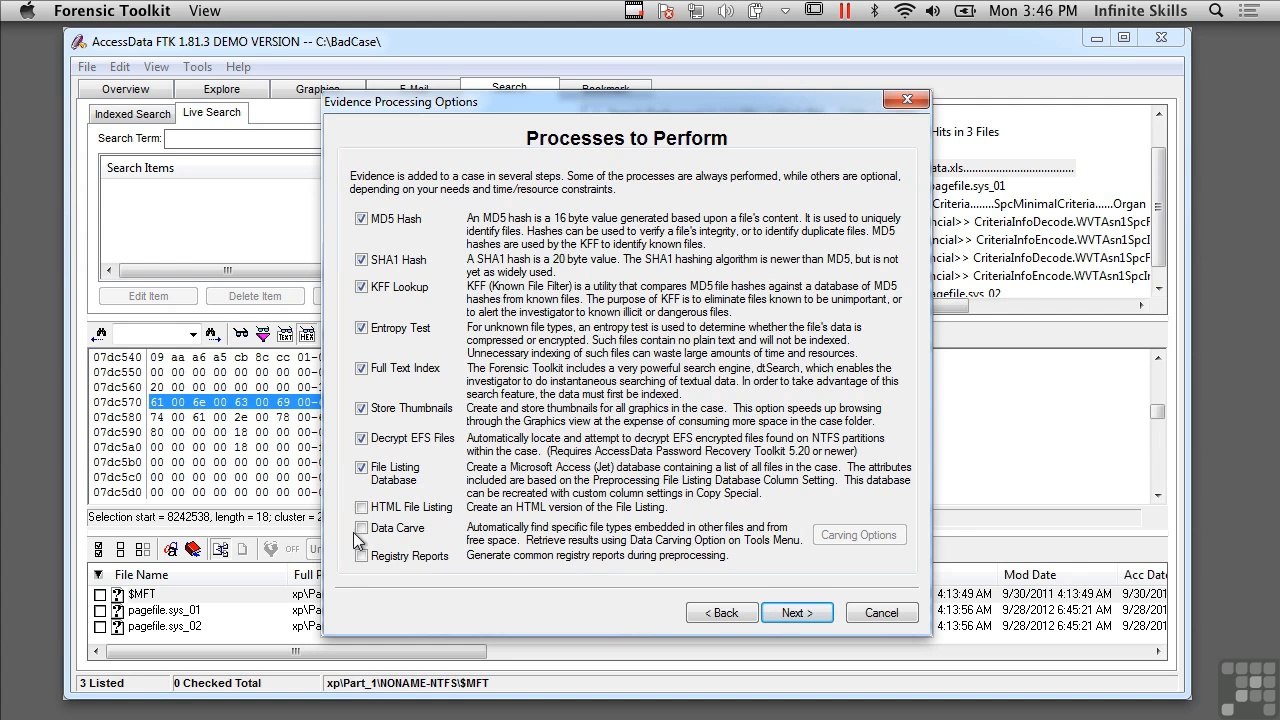This screenshot has height=720, width=1280.
Task: Check the pagefile.sys_01 row checkbox
Action: pyautogui.click(x=100, y=611)
